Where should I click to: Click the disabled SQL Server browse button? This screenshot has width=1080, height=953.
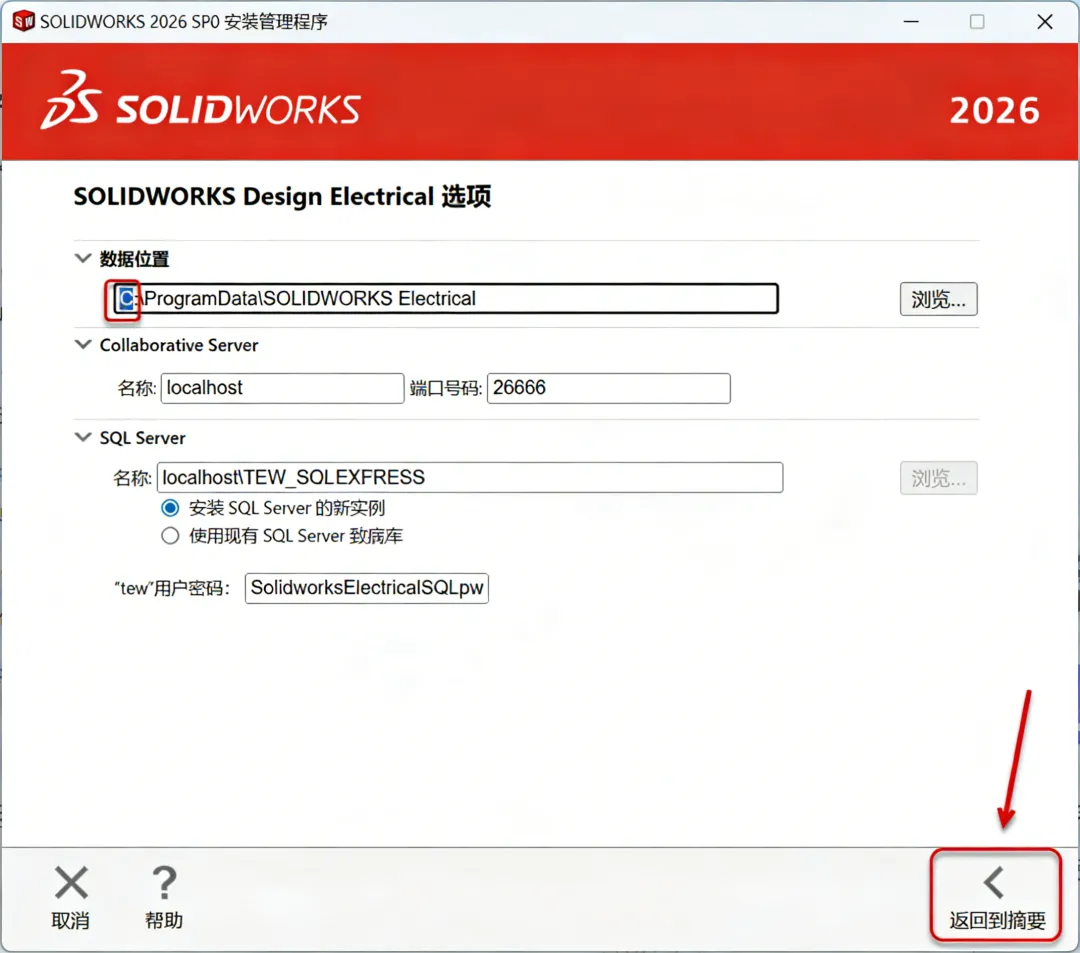[x=938, y=478]
